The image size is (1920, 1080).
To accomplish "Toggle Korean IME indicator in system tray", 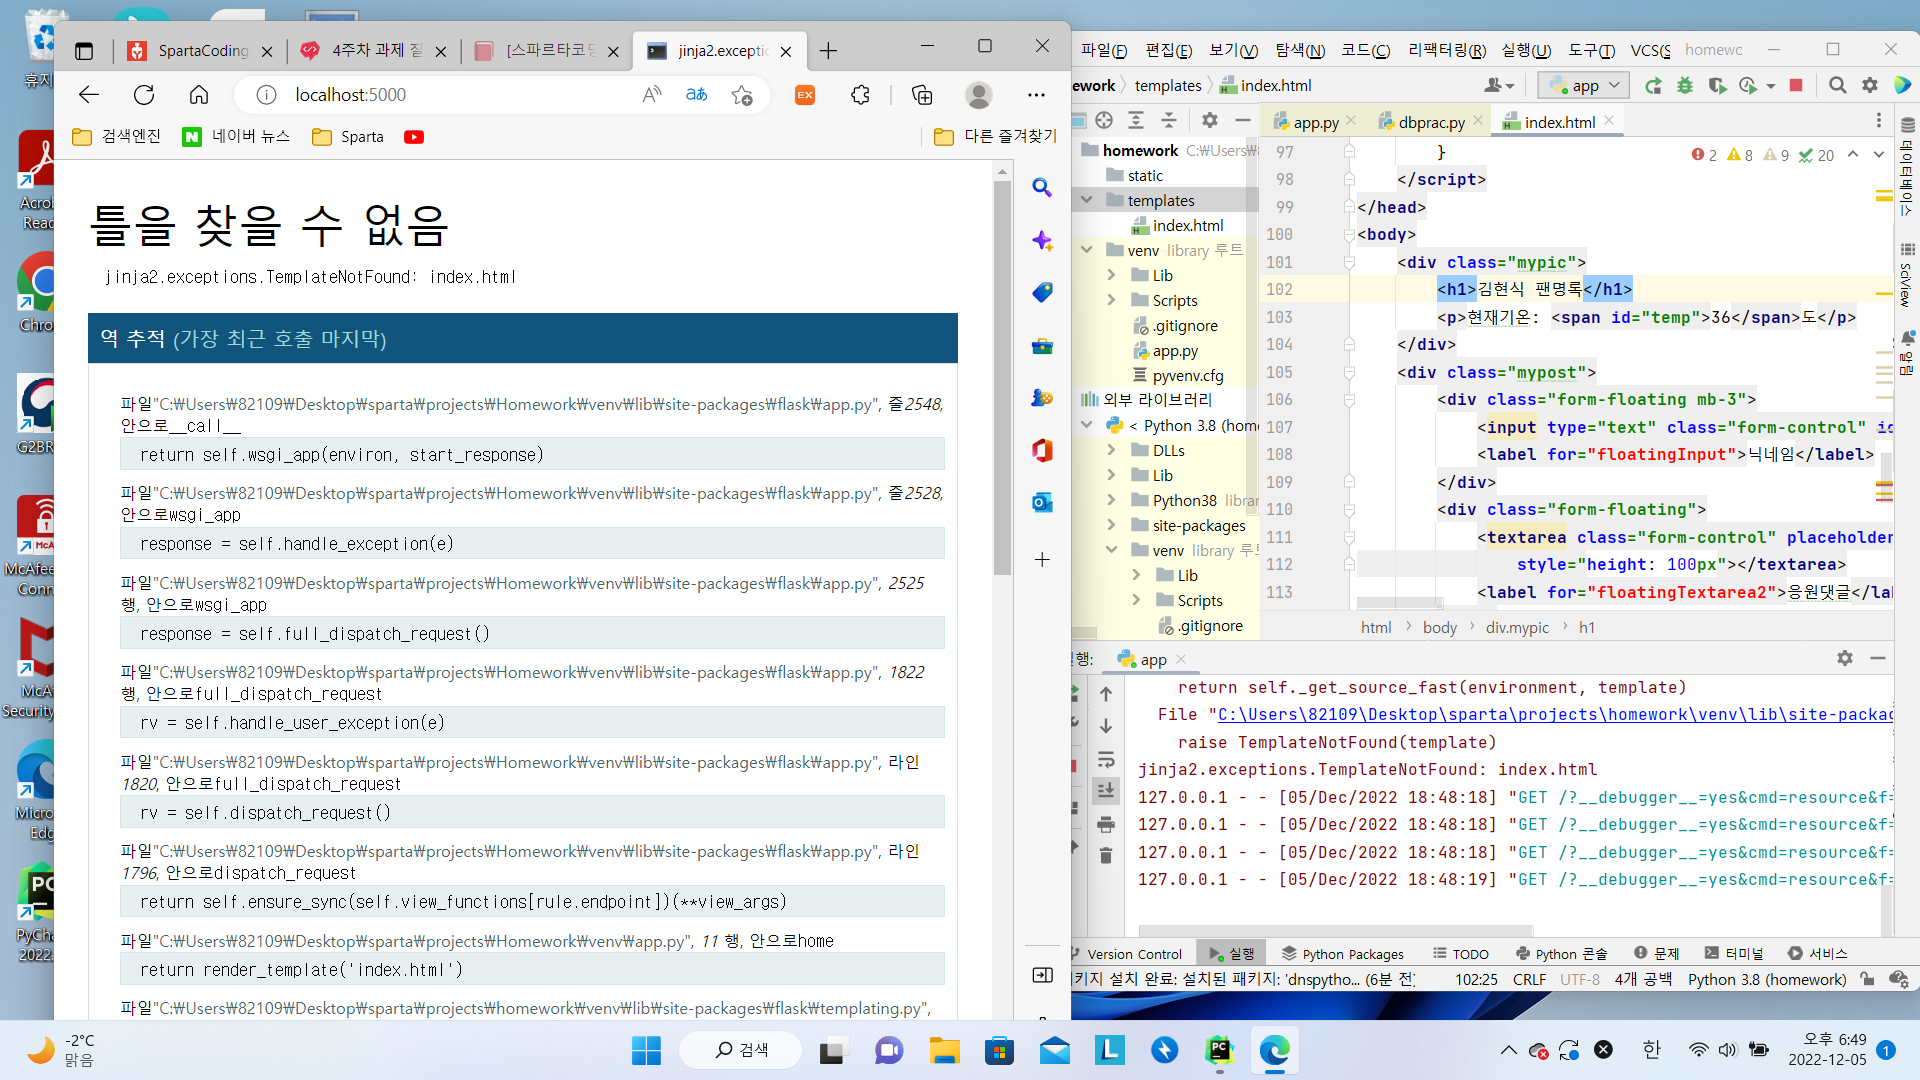I will (1651, 1049).
